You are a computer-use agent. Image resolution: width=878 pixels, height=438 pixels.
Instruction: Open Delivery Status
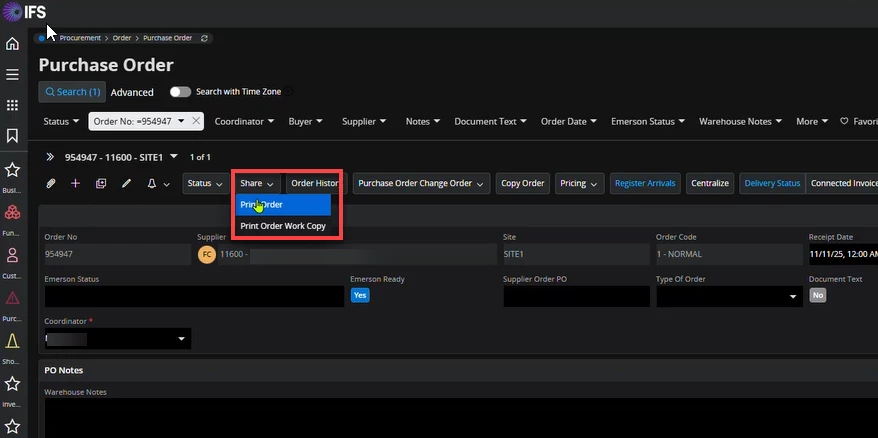[772, 183]
